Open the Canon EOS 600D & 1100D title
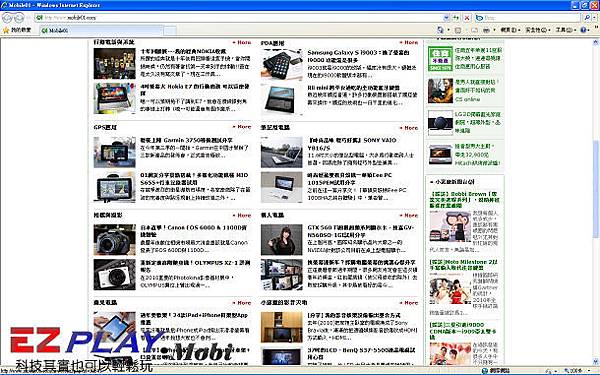This screenshot has width=600, height=375. pyautogui.click(x=193, y=231)
